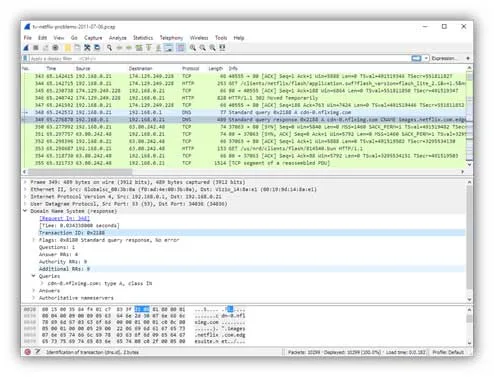Jump to the last packet

point(159,48)
